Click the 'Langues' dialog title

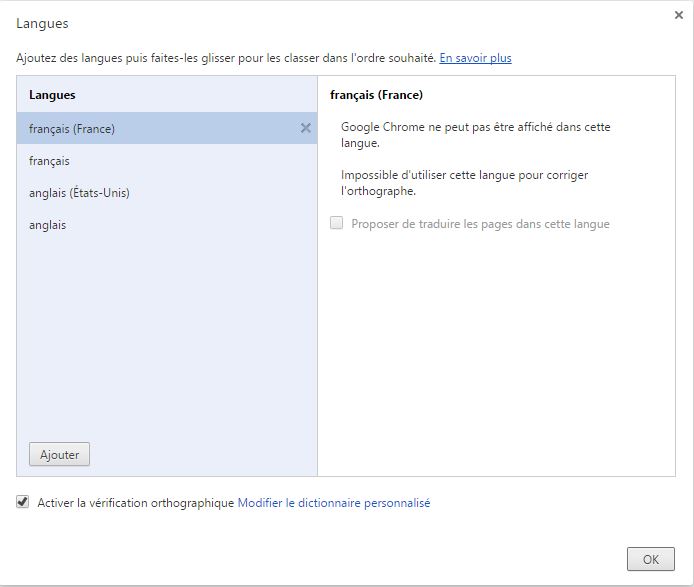coord(43,23)
